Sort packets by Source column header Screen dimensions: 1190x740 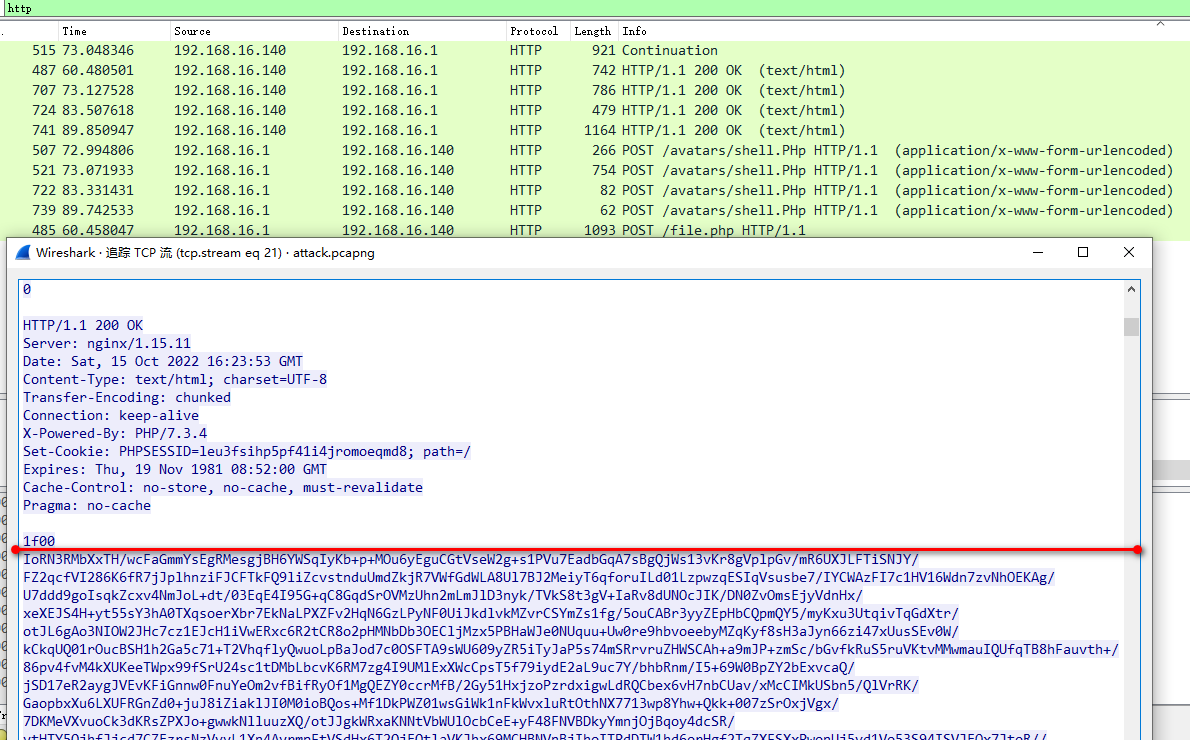pyautogui.click(x=254, y=31)
